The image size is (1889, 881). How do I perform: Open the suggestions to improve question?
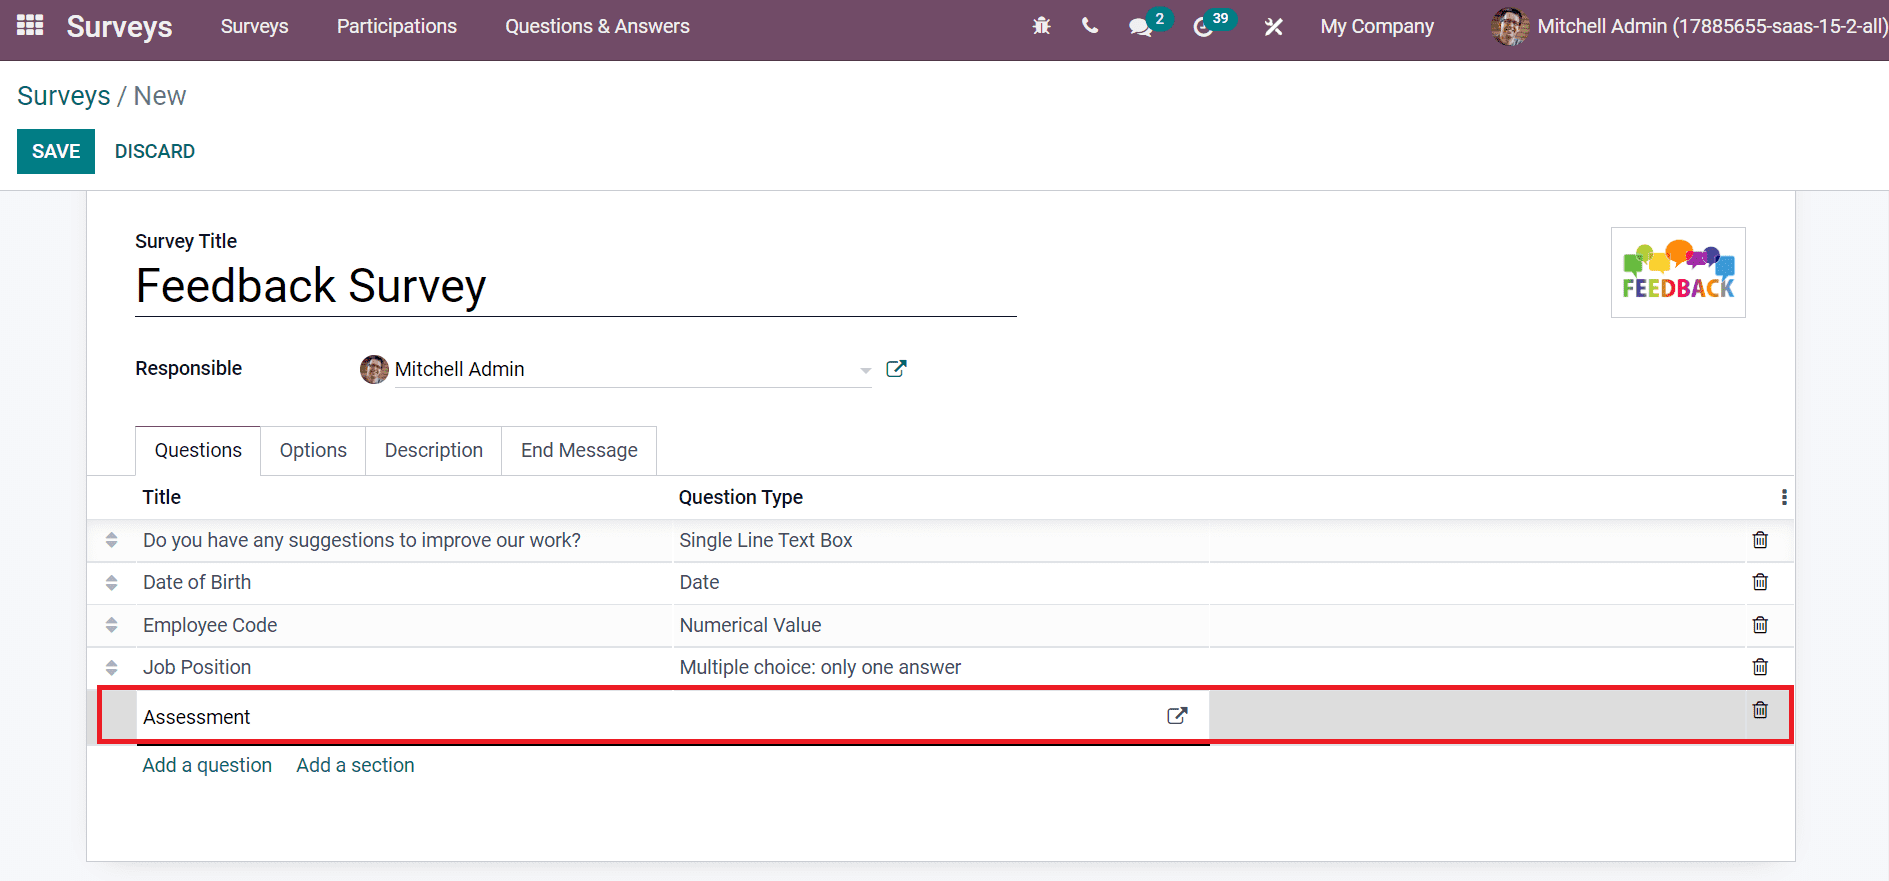(362, 540)
